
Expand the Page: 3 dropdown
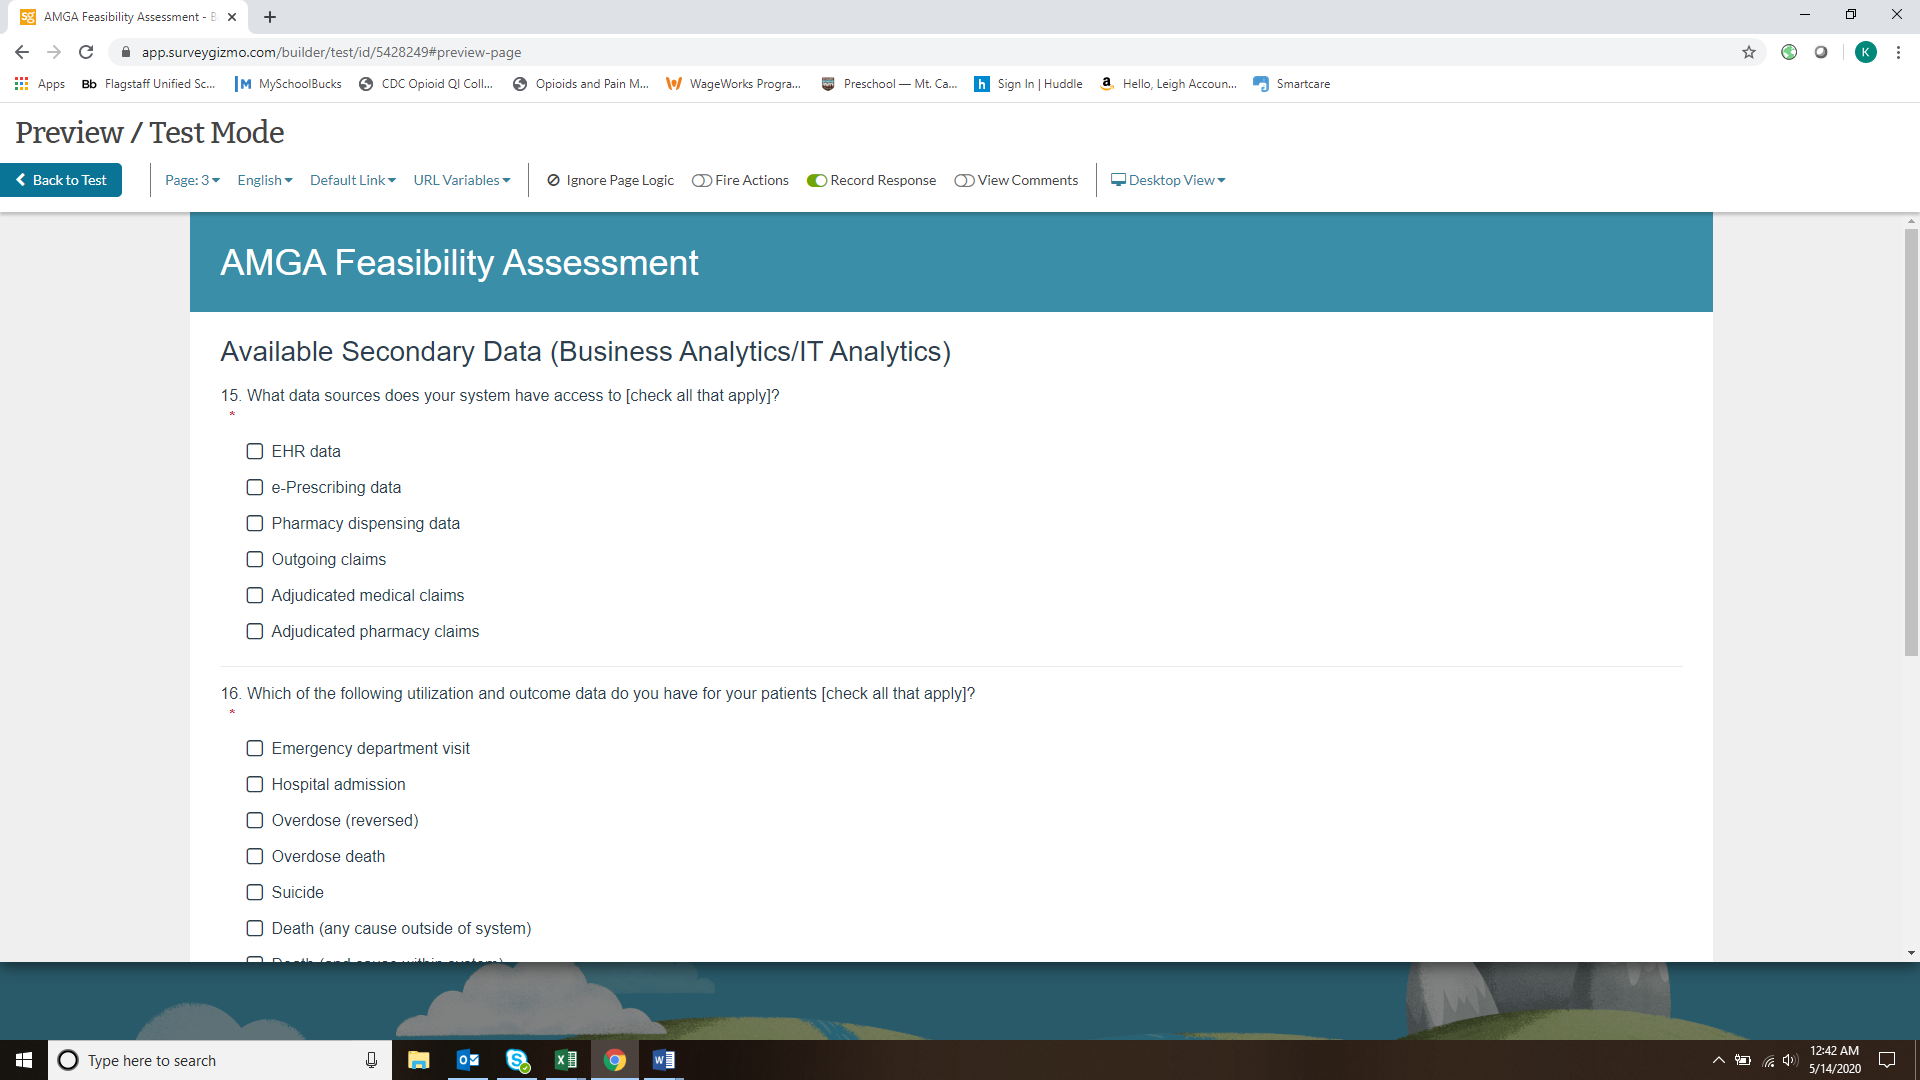tap(192, 181)
